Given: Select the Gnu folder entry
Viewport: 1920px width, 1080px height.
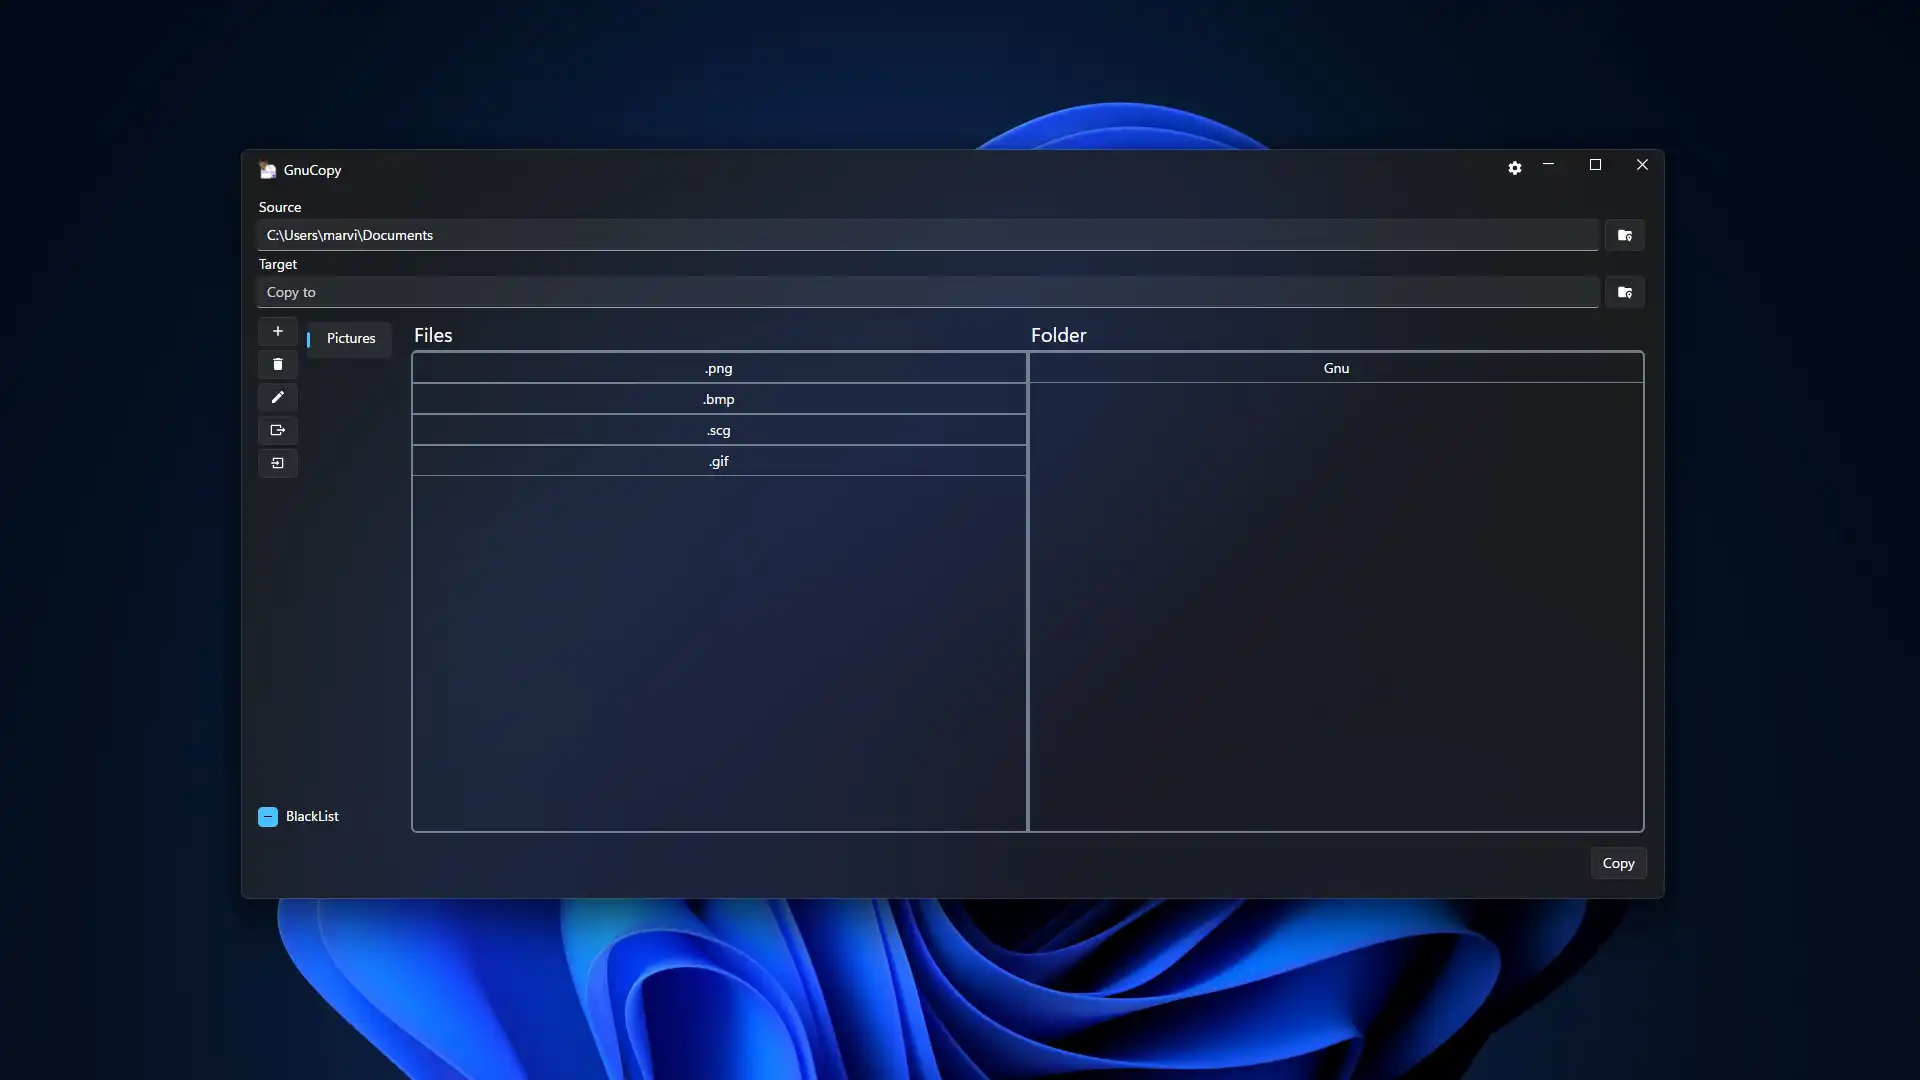Looking at the screenshot, I should click(1336, 368).
